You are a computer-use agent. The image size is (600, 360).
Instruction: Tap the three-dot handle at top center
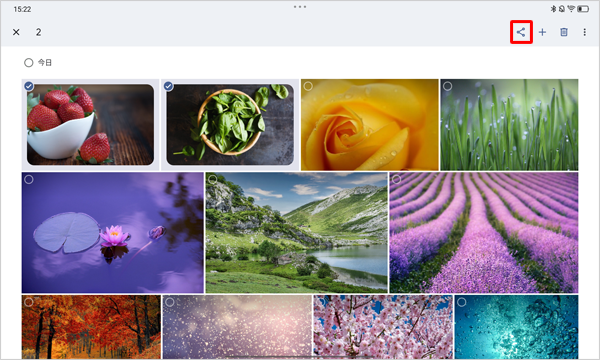coord(300,7)
